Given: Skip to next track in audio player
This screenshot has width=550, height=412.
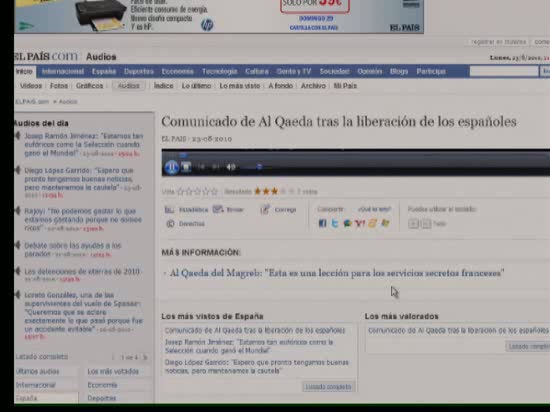Looking at the screenshot, I should pyautogui.click(x=216, y=167).
